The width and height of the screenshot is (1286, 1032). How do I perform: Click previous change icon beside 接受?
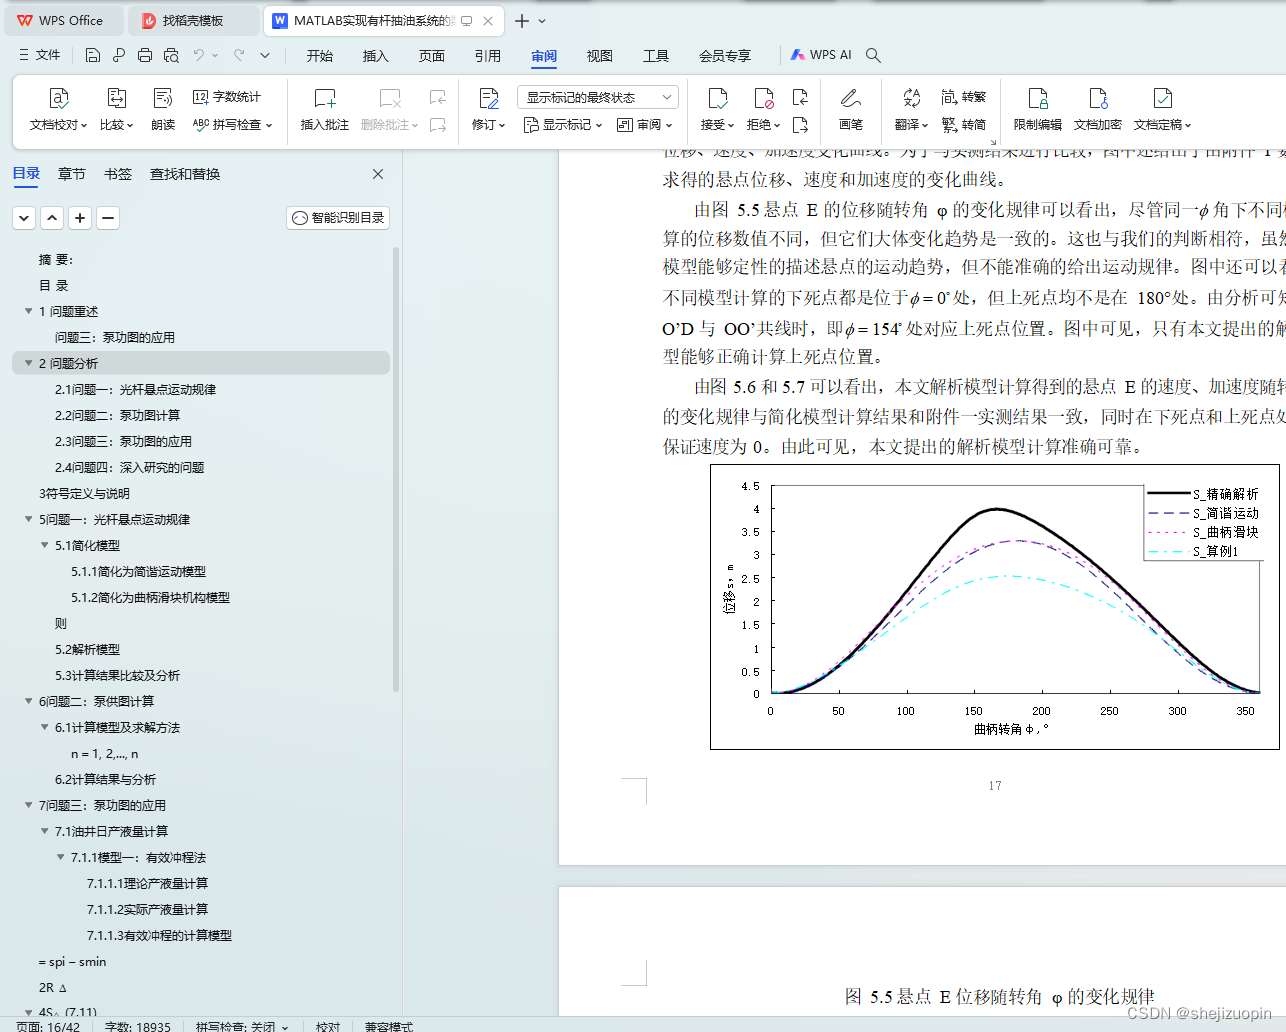click(x=800, y=97)
